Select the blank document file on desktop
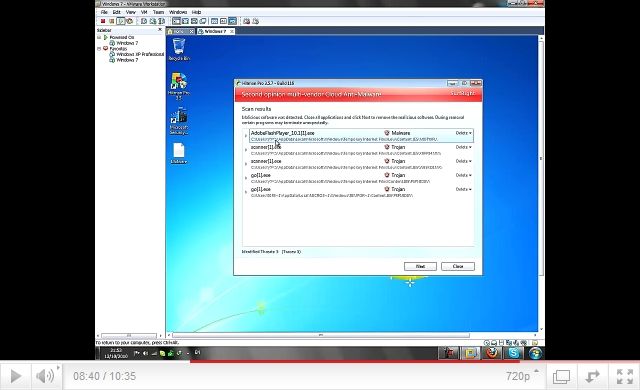Image resolution: width=640 pixels, height=390 pixels. (x=179, y=153)
